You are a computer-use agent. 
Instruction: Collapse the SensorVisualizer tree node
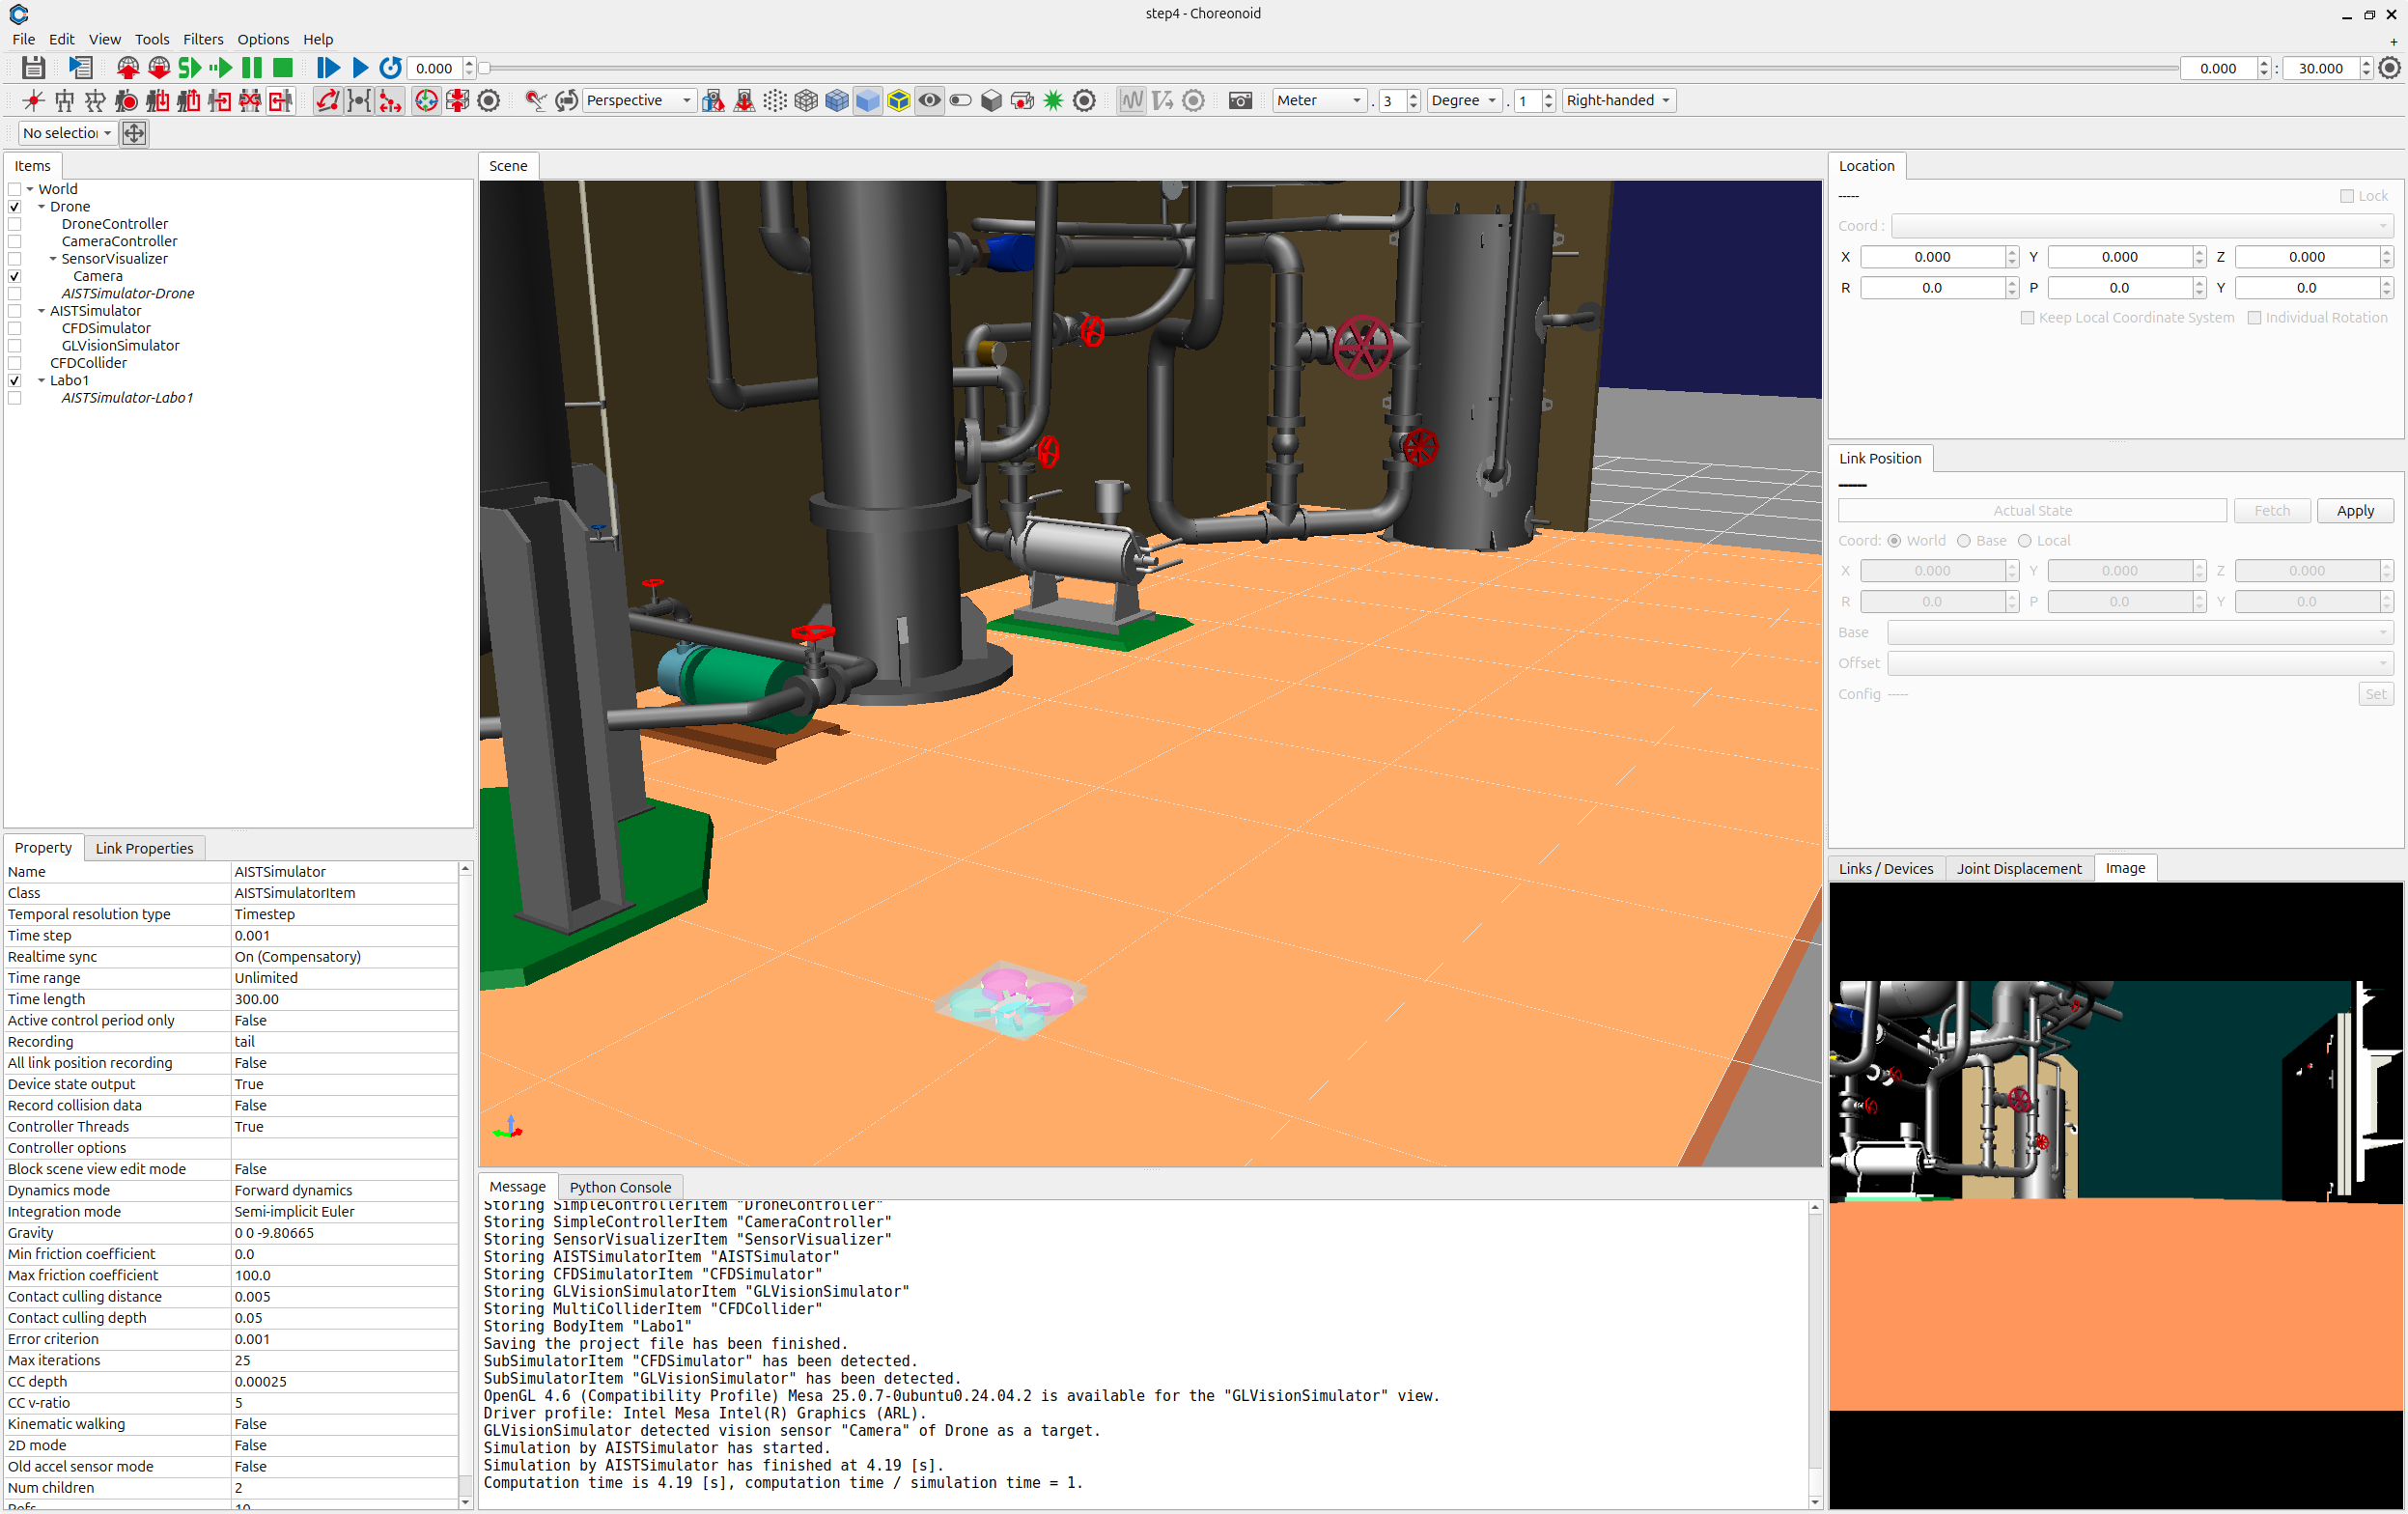click(53, 259)
